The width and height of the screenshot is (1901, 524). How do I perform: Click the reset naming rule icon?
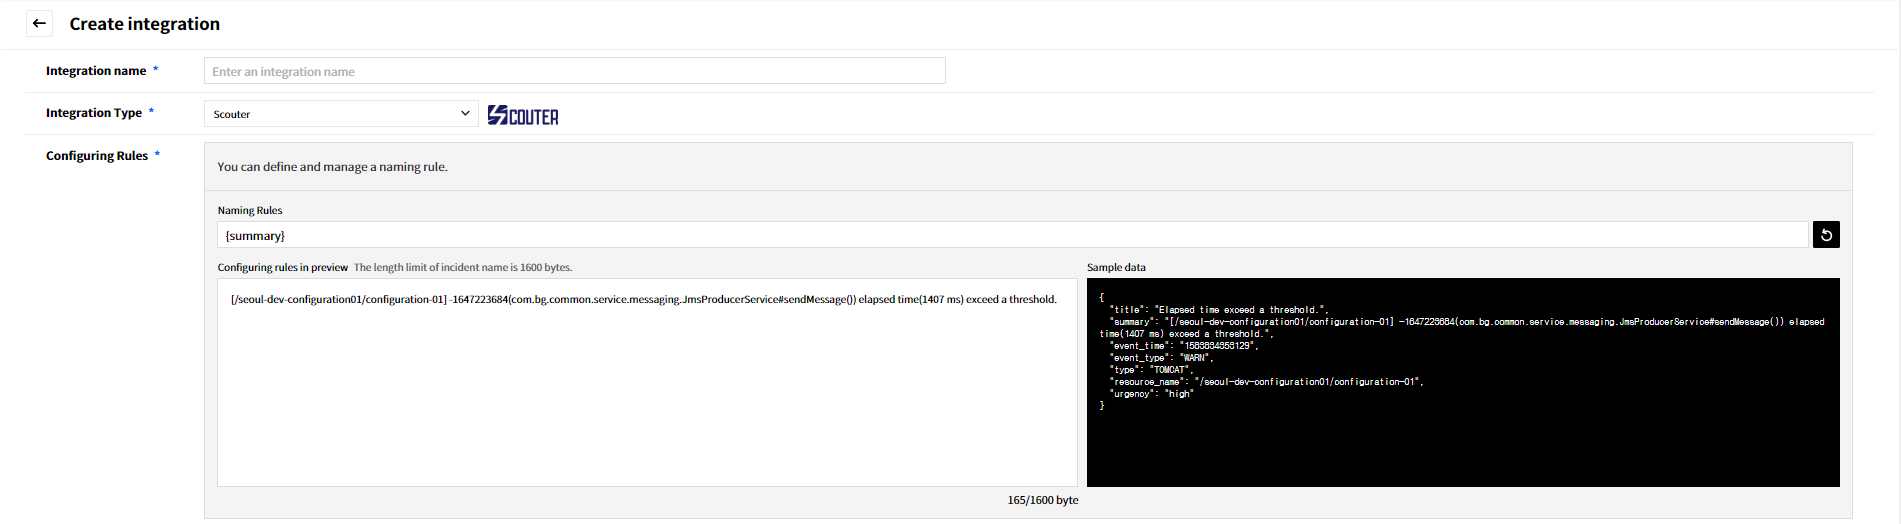tap(1825, 235)
